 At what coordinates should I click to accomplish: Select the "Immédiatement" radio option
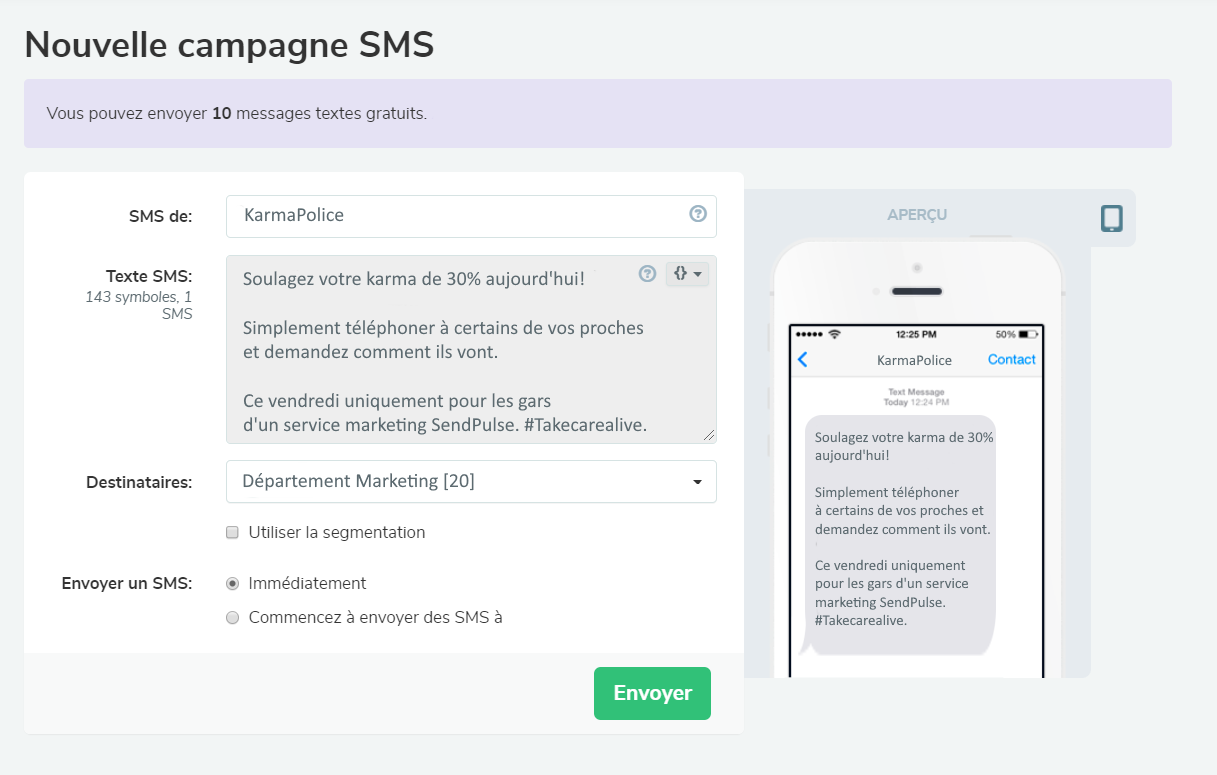(233, 583)
